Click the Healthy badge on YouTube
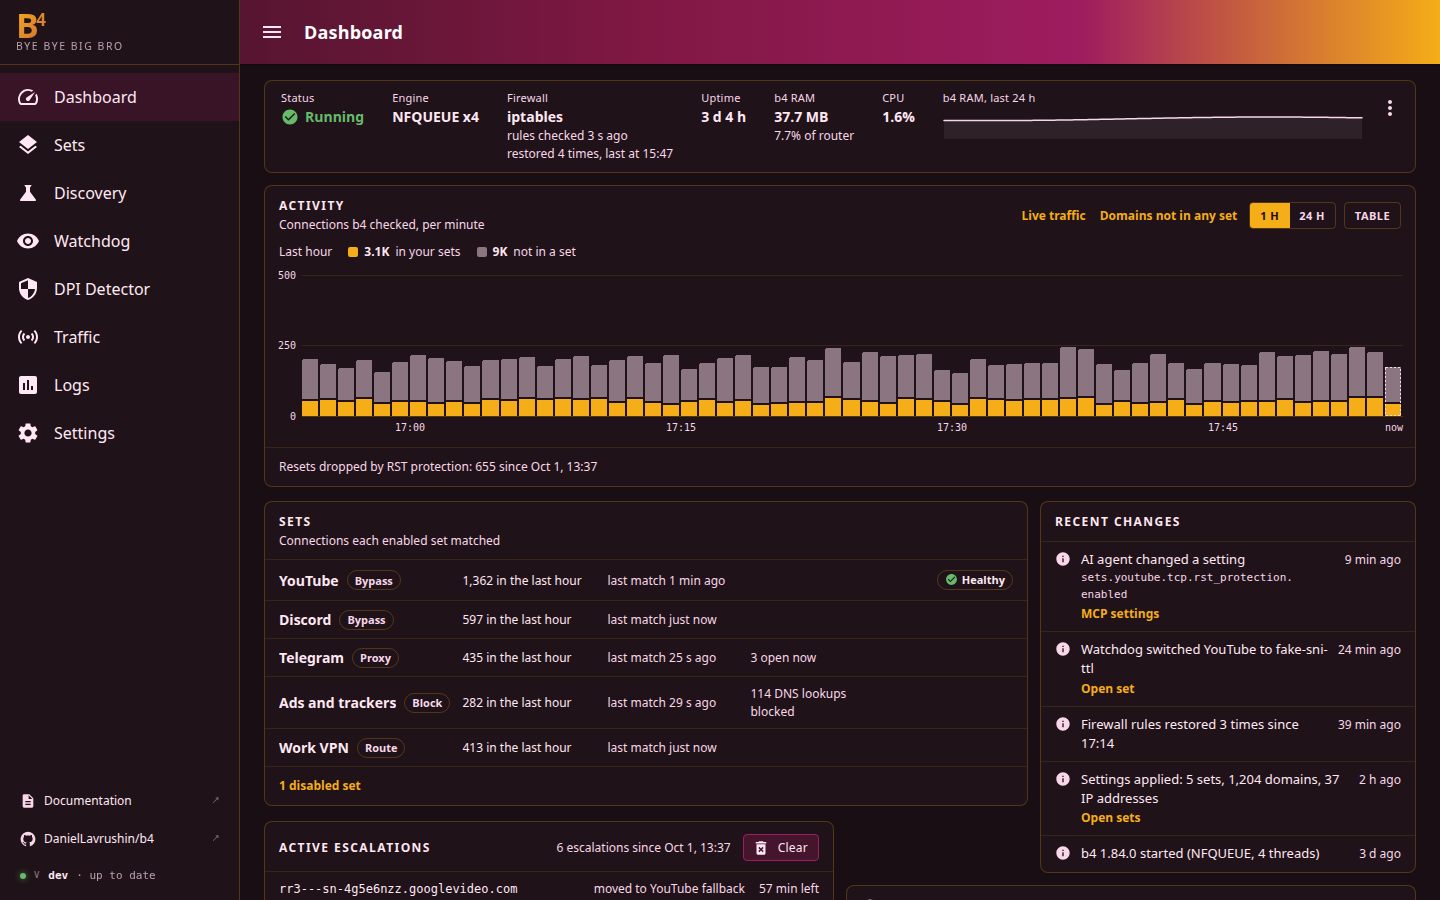 click(975, 580)
